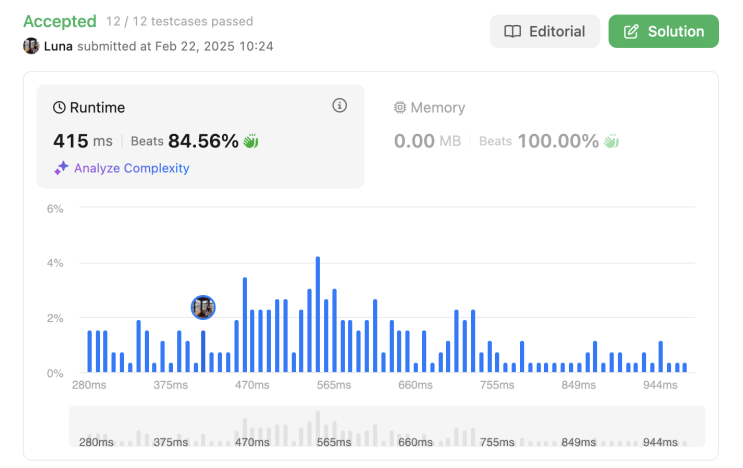Click Luna's small profile avatar
The width and height of the screenshot is (743, 468).
(31, 46)
